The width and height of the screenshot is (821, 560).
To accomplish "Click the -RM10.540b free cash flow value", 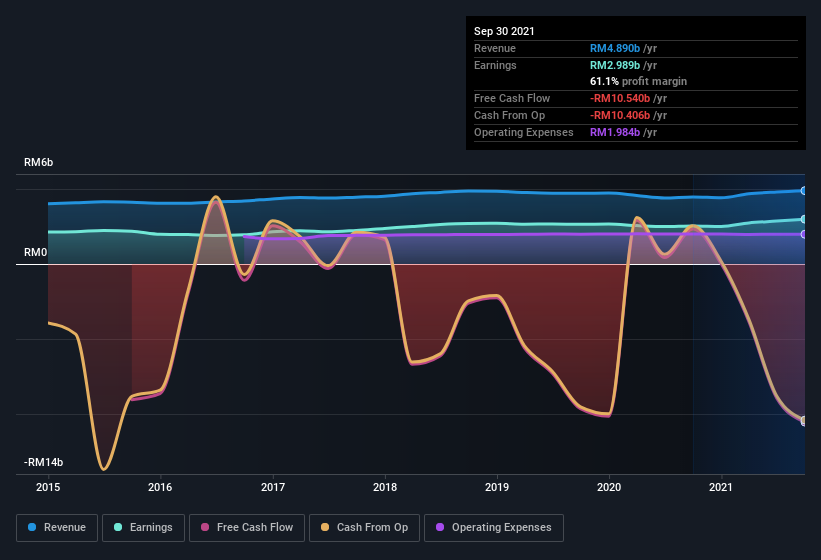I will (x=620, y=98).
